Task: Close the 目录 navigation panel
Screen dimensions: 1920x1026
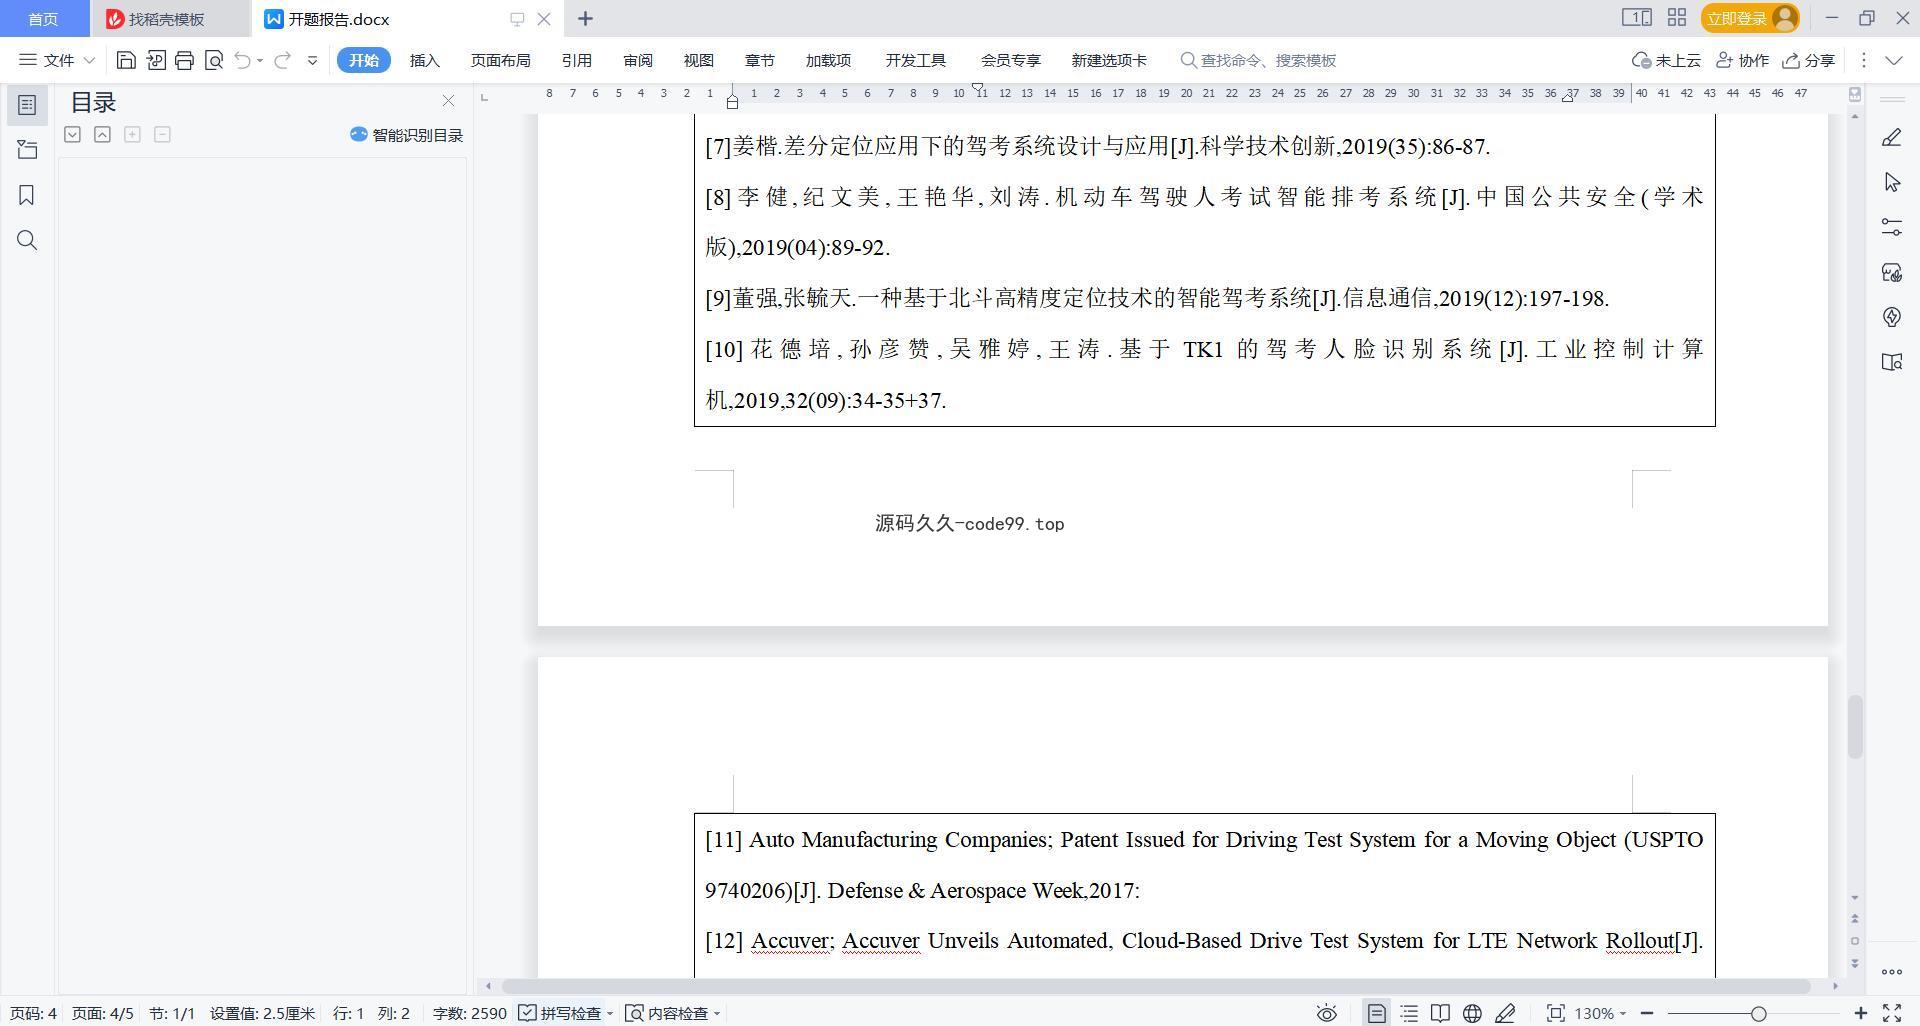Action: pos(448,101)
